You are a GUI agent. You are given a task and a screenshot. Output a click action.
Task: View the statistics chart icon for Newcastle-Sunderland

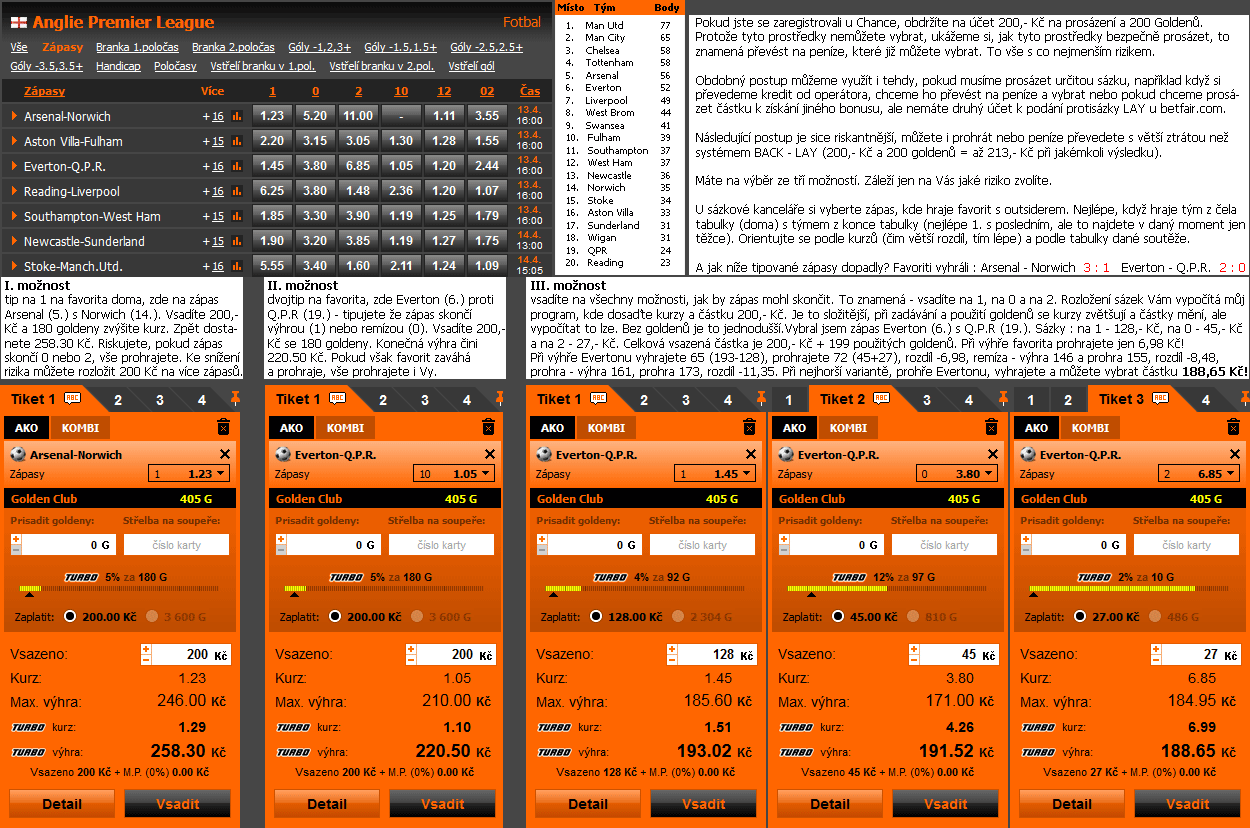click(237, 241)
